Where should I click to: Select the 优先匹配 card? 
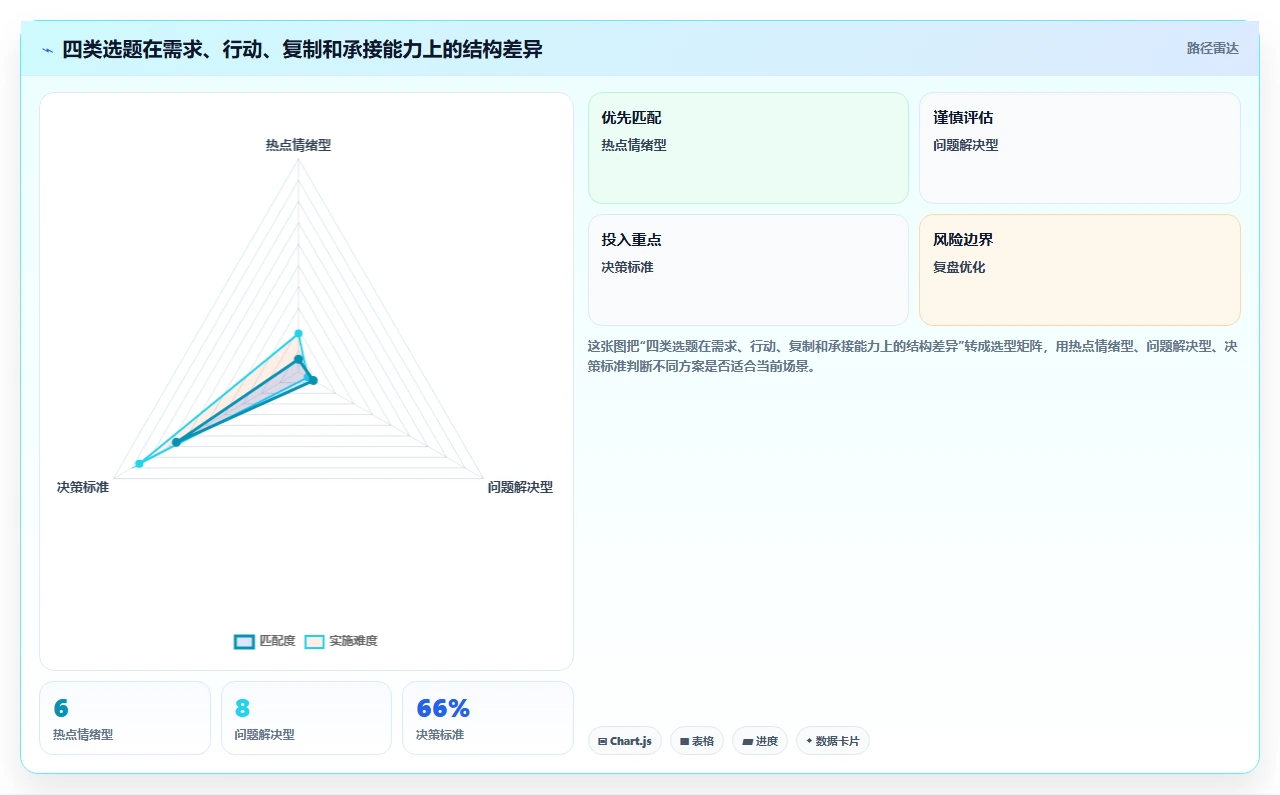[748, 148]
